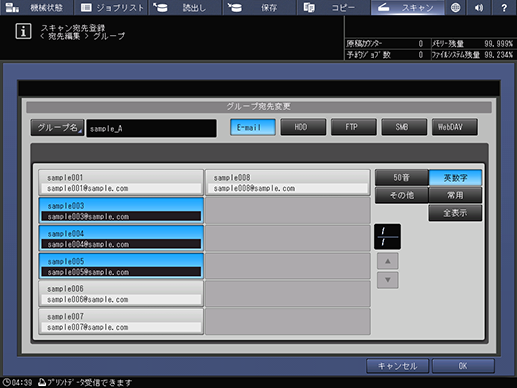Click the clock icon in status bar

point(6,382)
